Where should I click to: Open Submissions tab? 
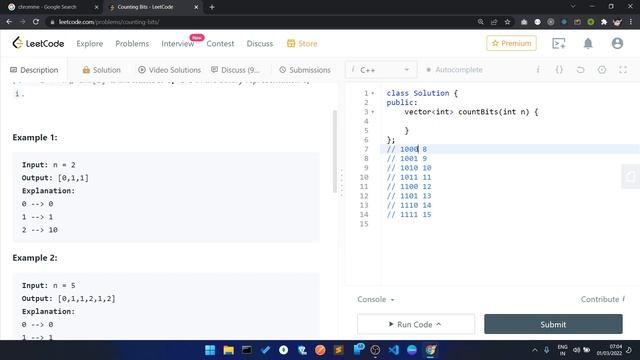pyautogui.click(x=305, y=70)
